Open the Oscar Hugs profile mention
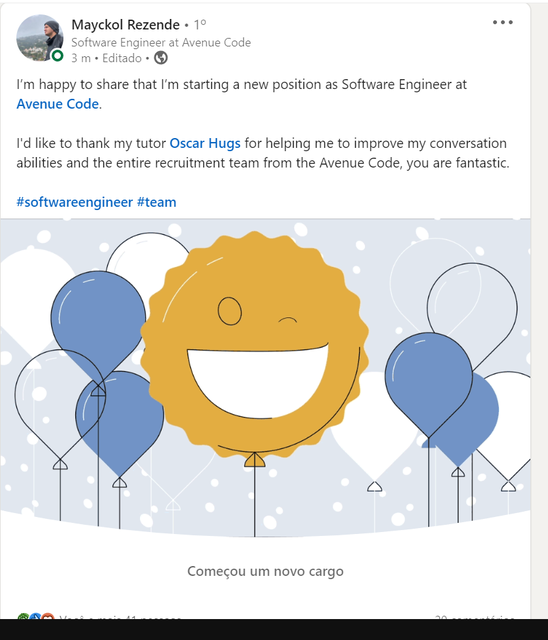 [205, 143]
